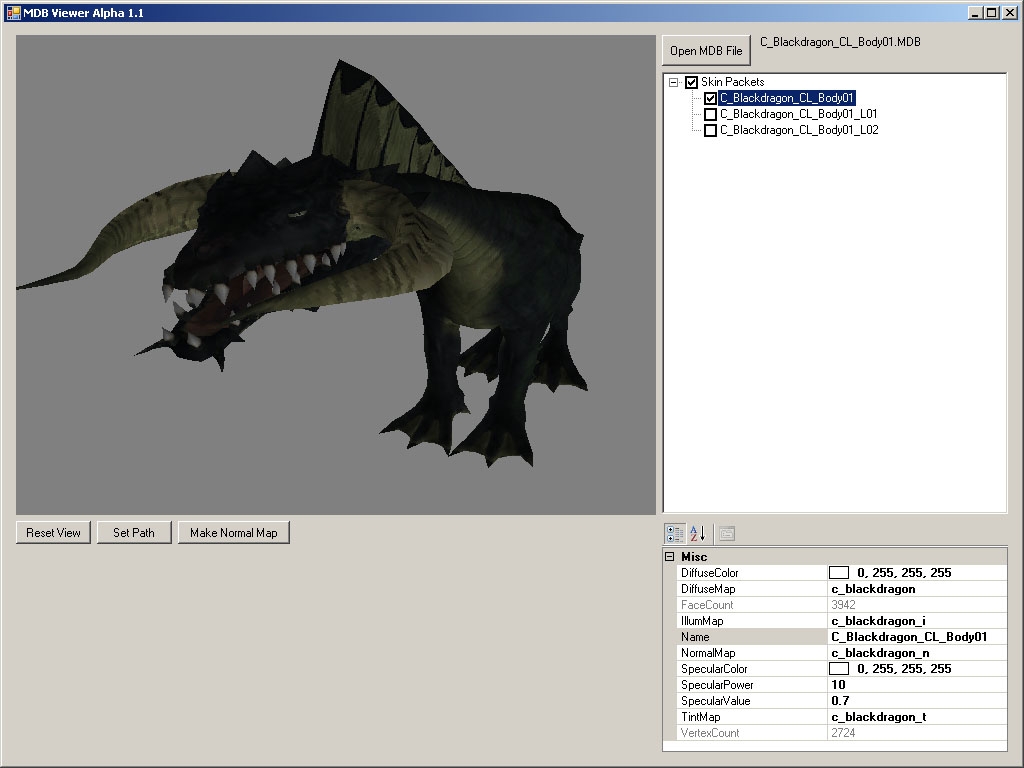This screenshot has height=768, width=1024.
Task: Click the Open MDB File button
Action: coord(706,51)
